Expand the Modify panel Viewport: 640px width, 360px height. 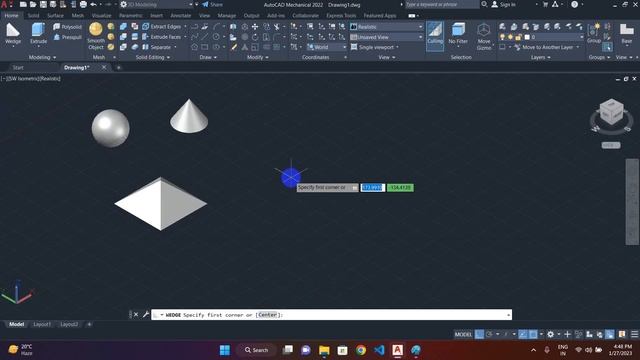pos(258,57)
